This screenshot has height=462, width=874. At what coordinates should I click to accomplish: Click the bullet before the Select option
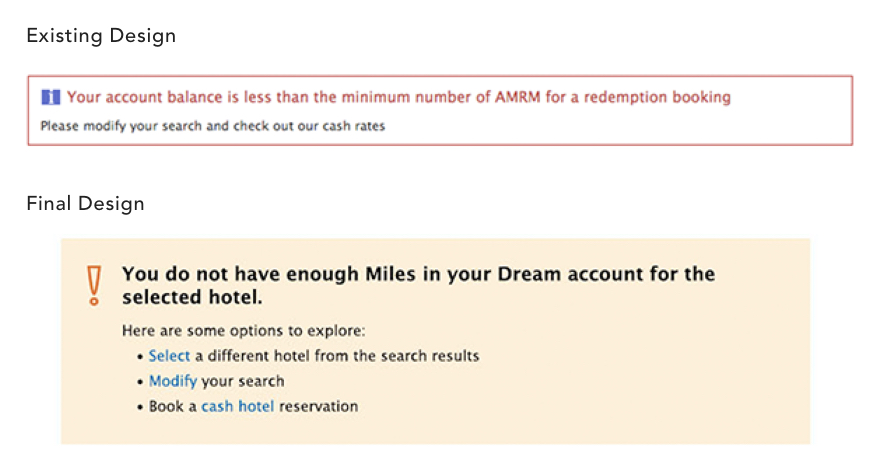pos(140,357)
